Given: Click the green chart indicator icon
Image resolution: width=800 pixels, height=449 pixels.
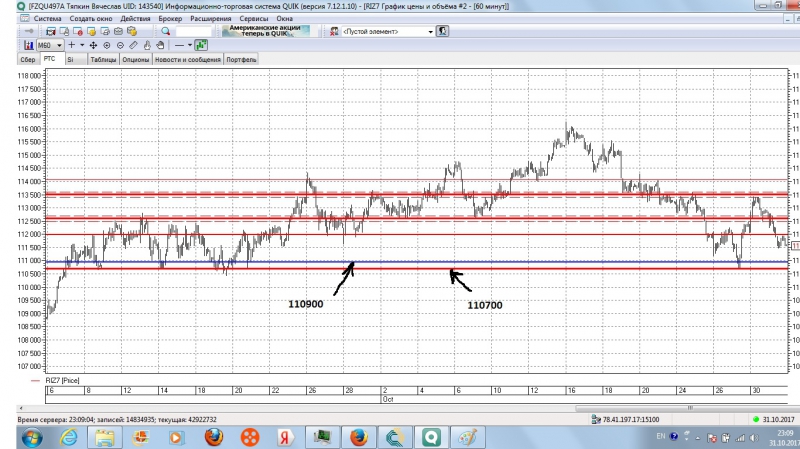Looking at the screenshot, I should click(x=201, y=45).
